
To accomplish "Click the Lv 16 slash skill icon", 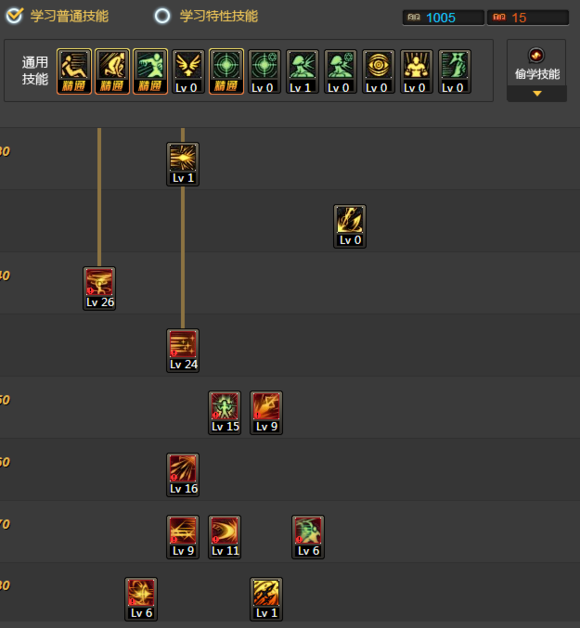I will click(183, 475).
